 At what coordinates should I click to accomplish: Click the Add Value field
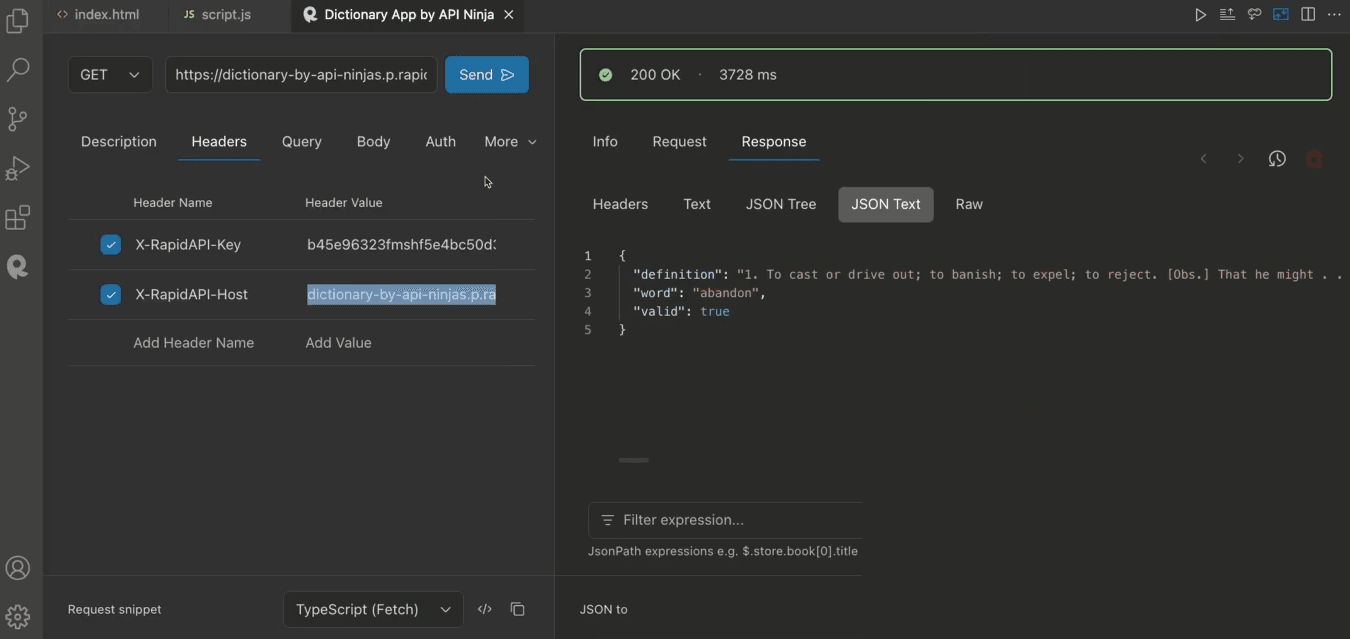pyautogui.click(x=339, y=343)
